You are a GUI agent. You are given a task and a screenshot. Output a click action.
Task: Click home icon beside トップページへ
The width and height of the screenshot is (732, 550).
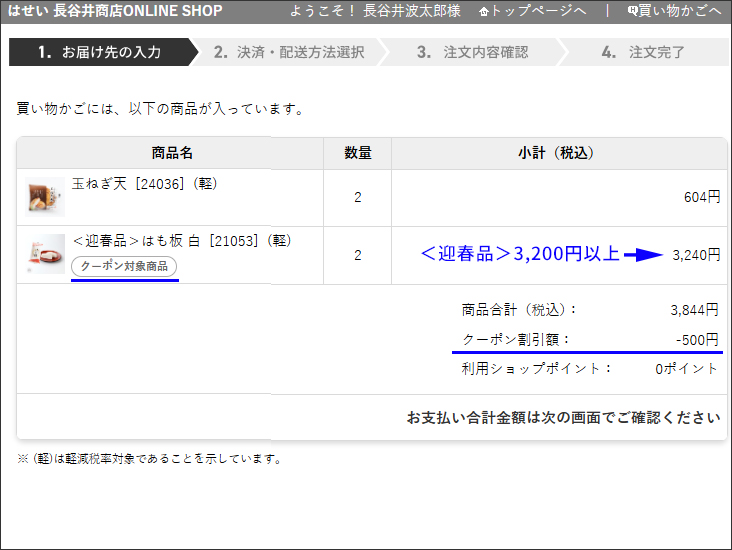[x=484, y=12]
